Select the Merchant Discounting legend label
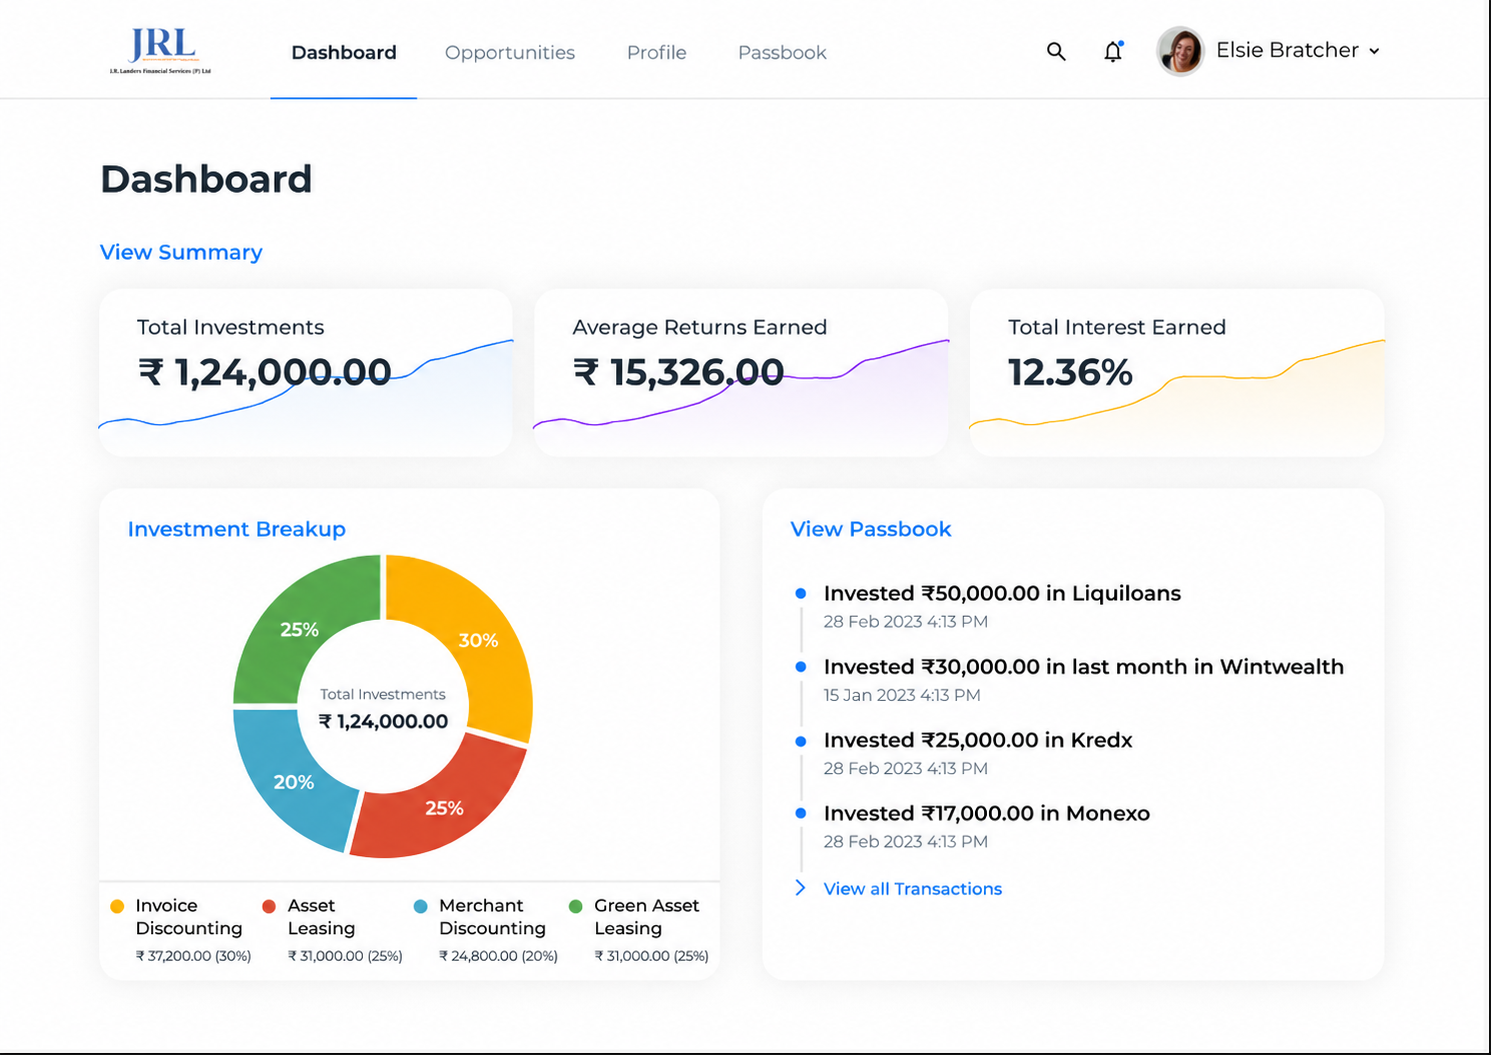 [x=492, y=917]
